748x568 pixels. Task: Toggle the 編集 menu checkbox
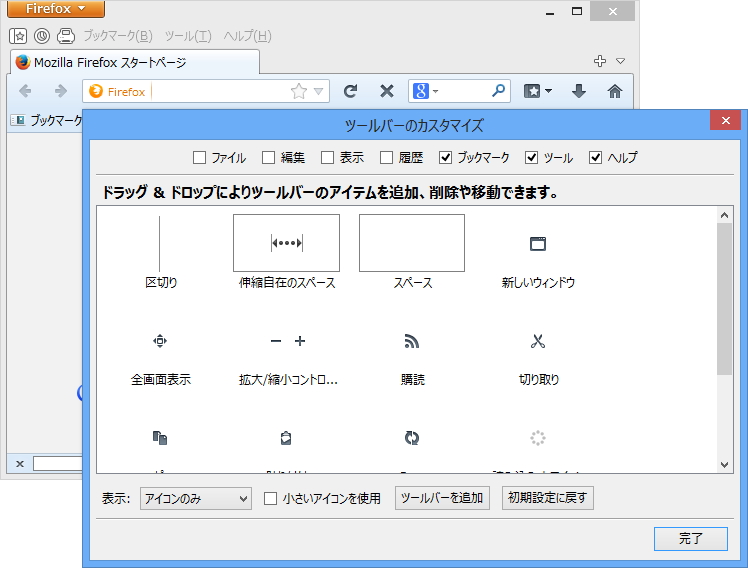pos(269,157)
